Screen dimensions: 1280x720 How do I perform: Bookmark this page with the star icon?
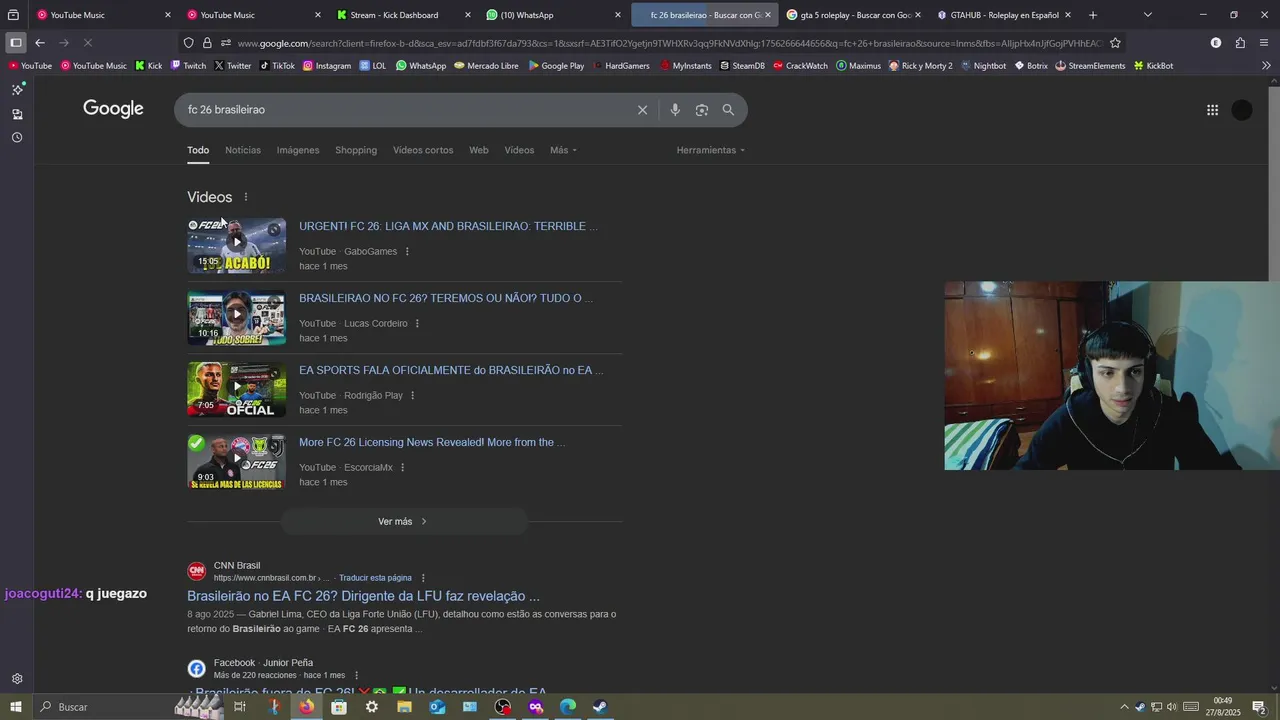pos(1115,43)
